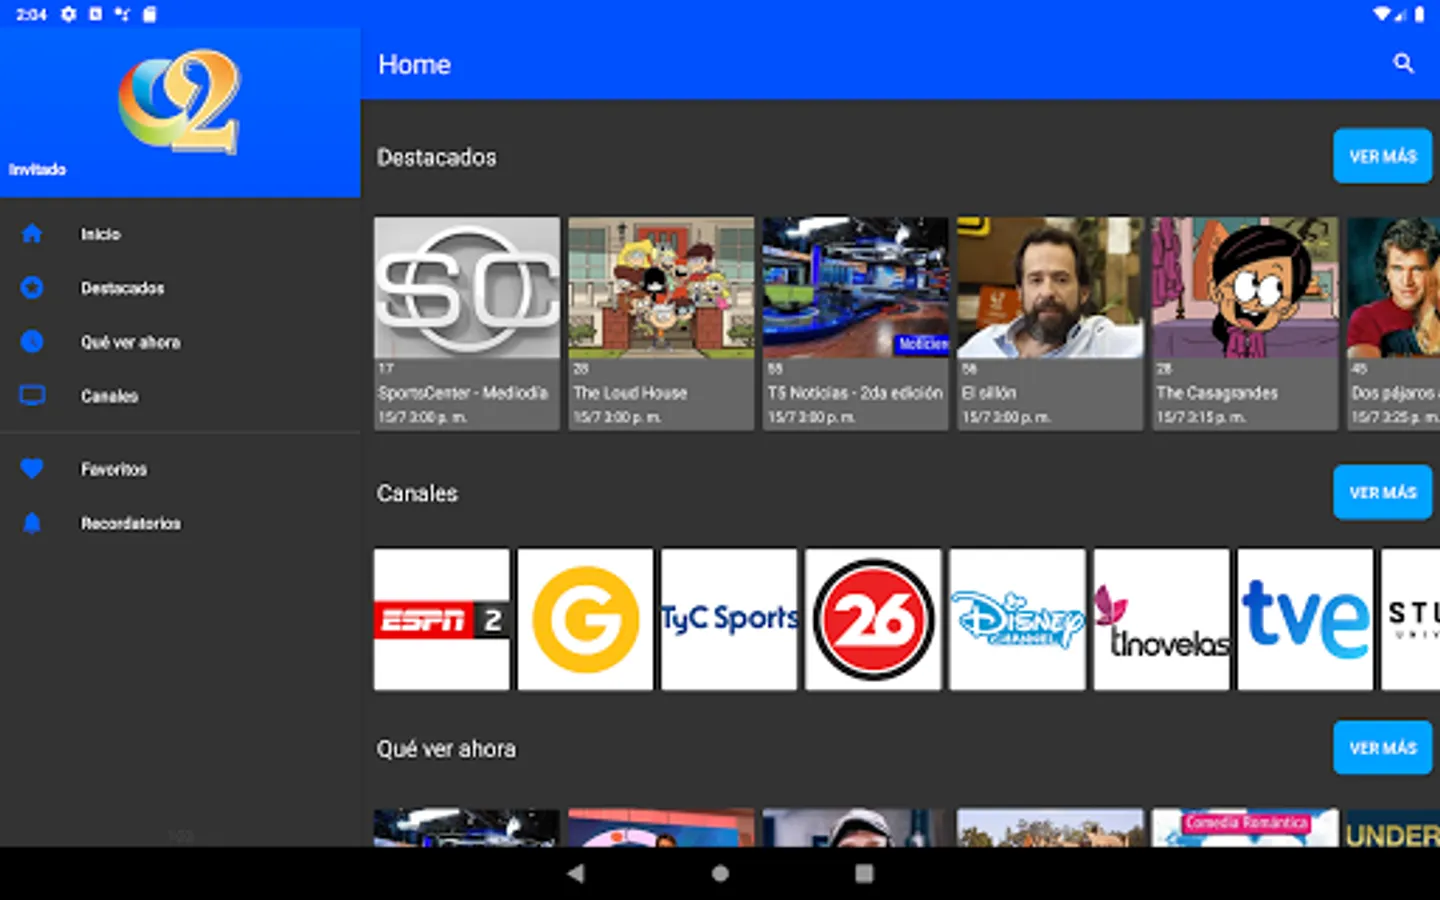Open Favoritos in the side menu
The width and height of the screenshot is (1440, 900).
click(x=180, y=469)
